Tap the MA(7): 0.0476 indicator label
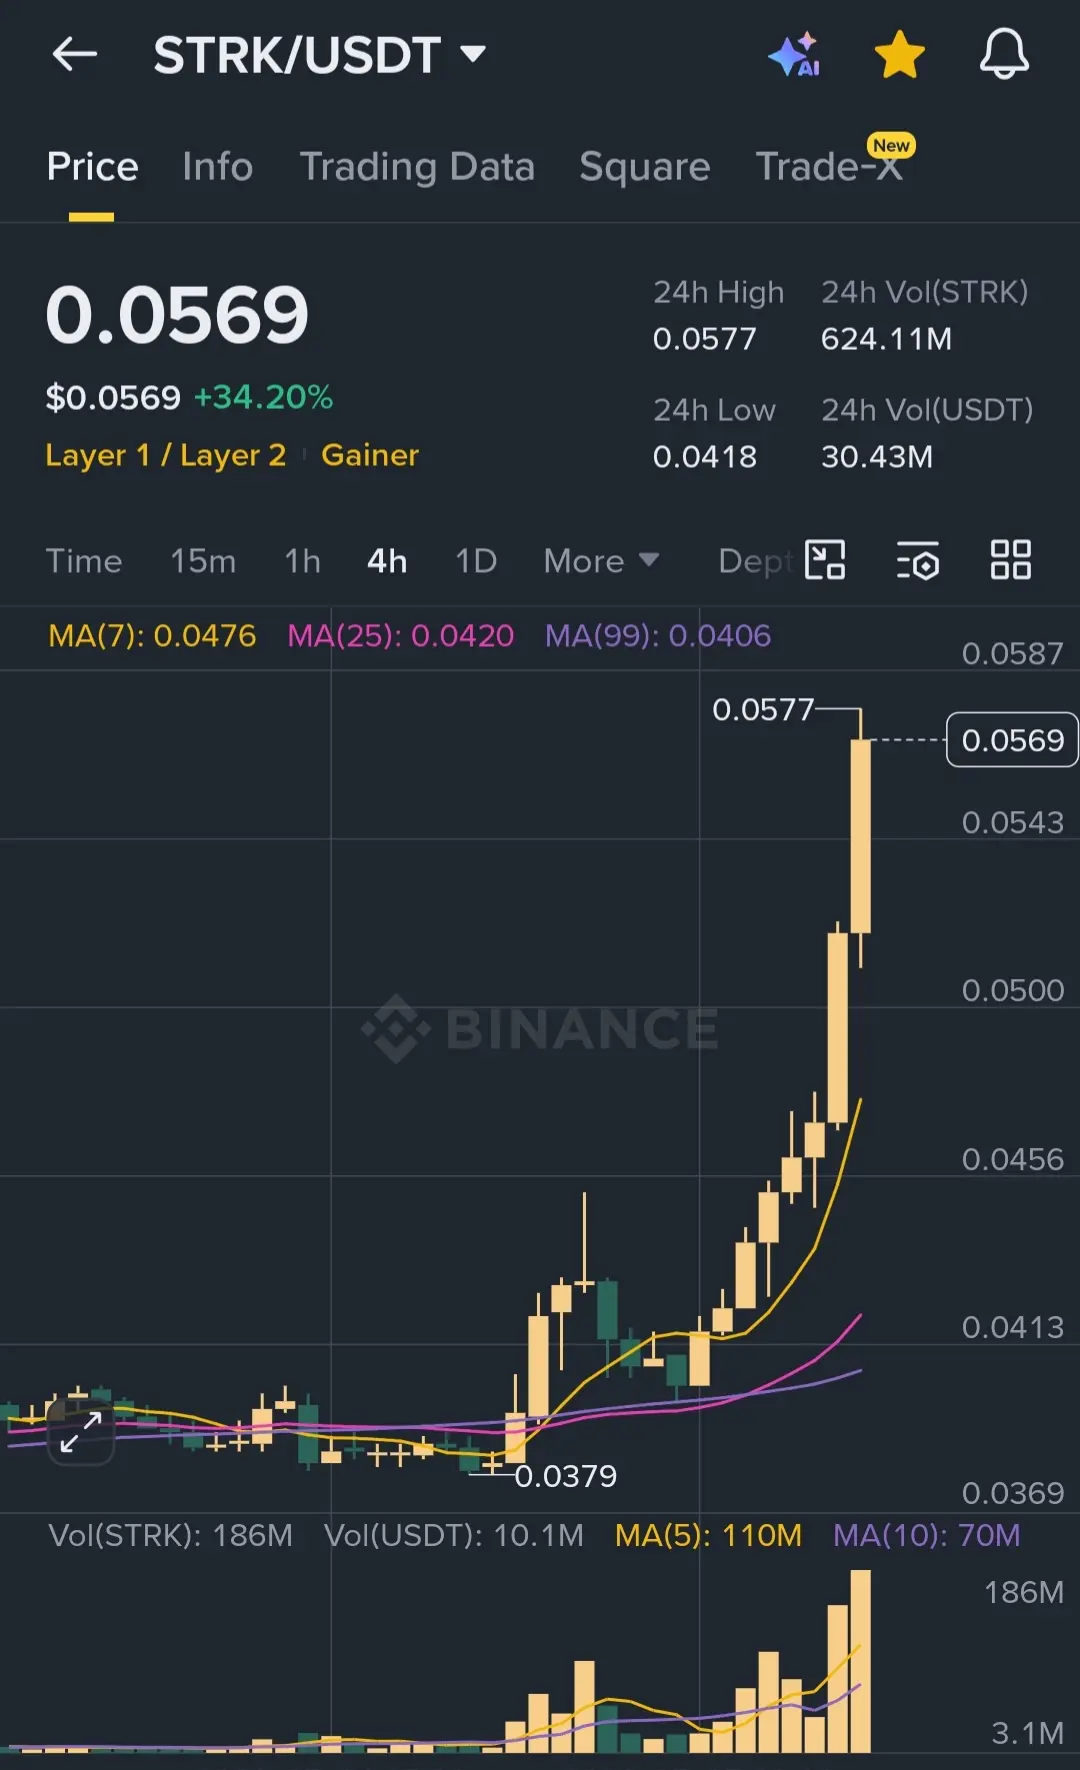 click(x=152, y=636)
